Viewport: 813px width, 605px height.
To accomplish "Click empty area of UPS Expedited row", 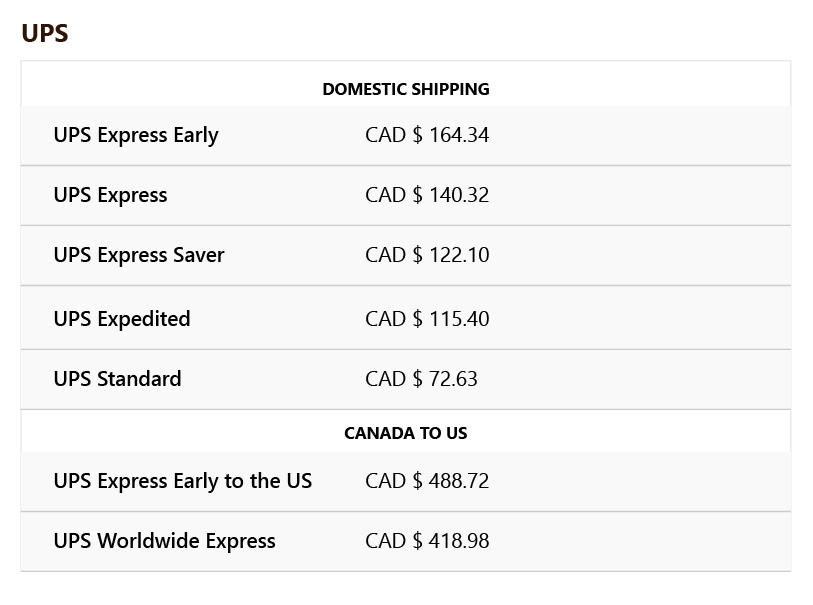I will (638, 318).
